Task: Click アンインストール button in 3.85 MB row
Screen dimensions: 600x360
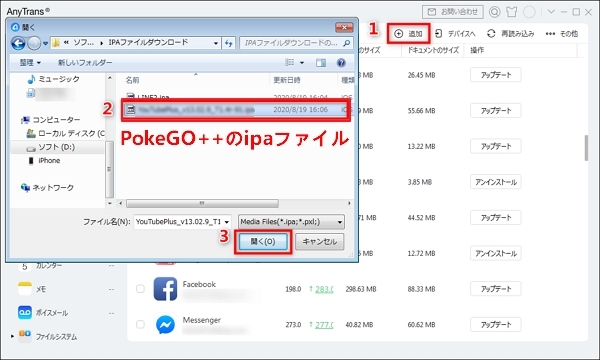Action: (x=496, y=182)
